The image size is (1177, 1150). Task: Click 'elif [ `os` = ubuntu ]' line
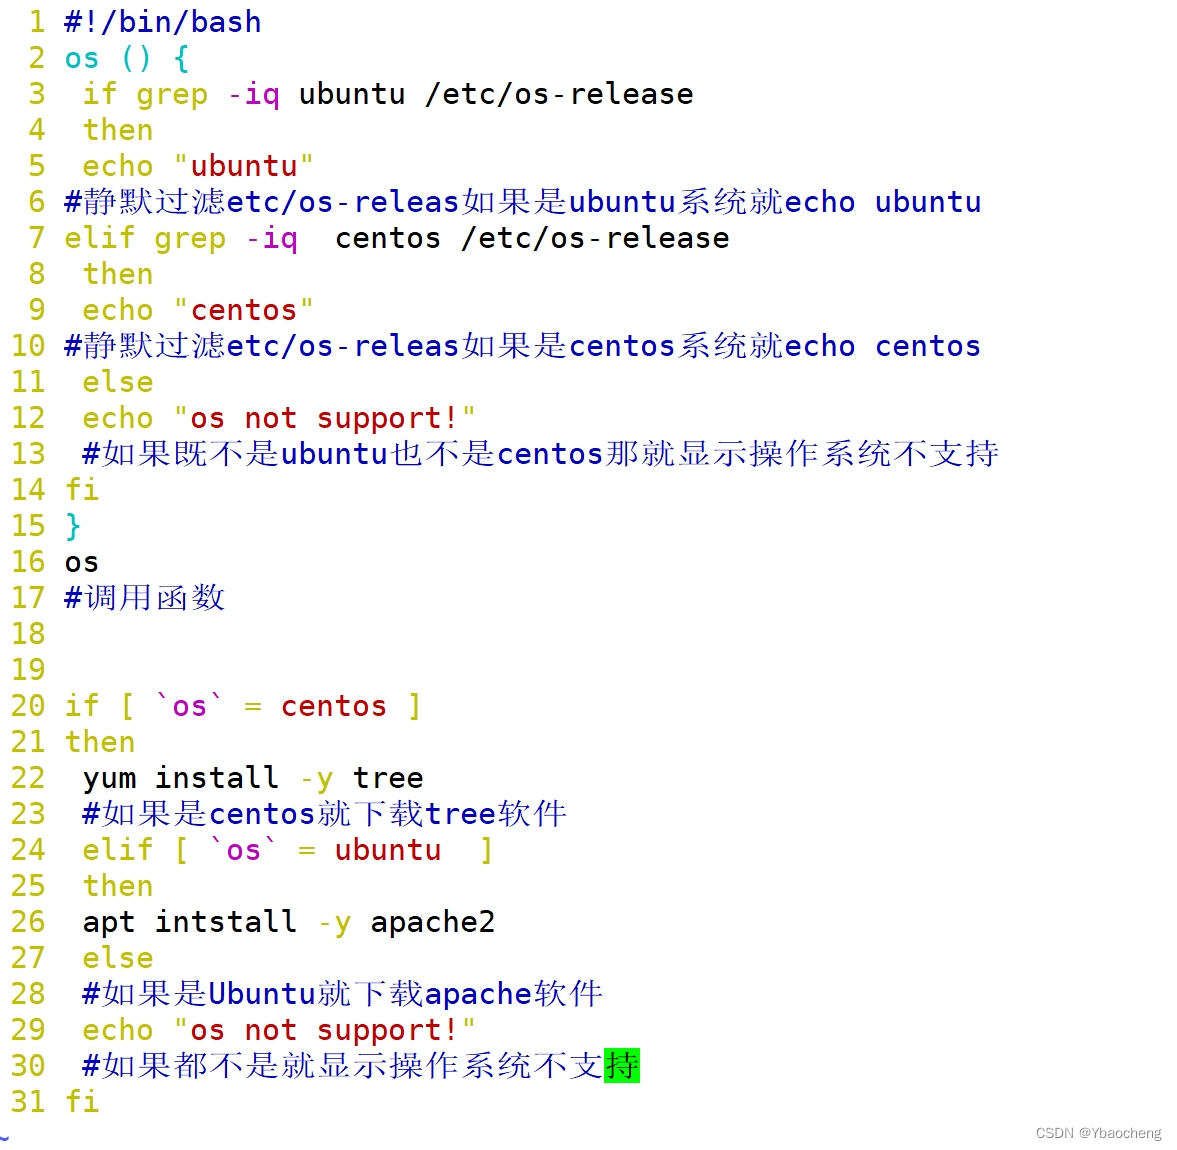coord(288,850)
